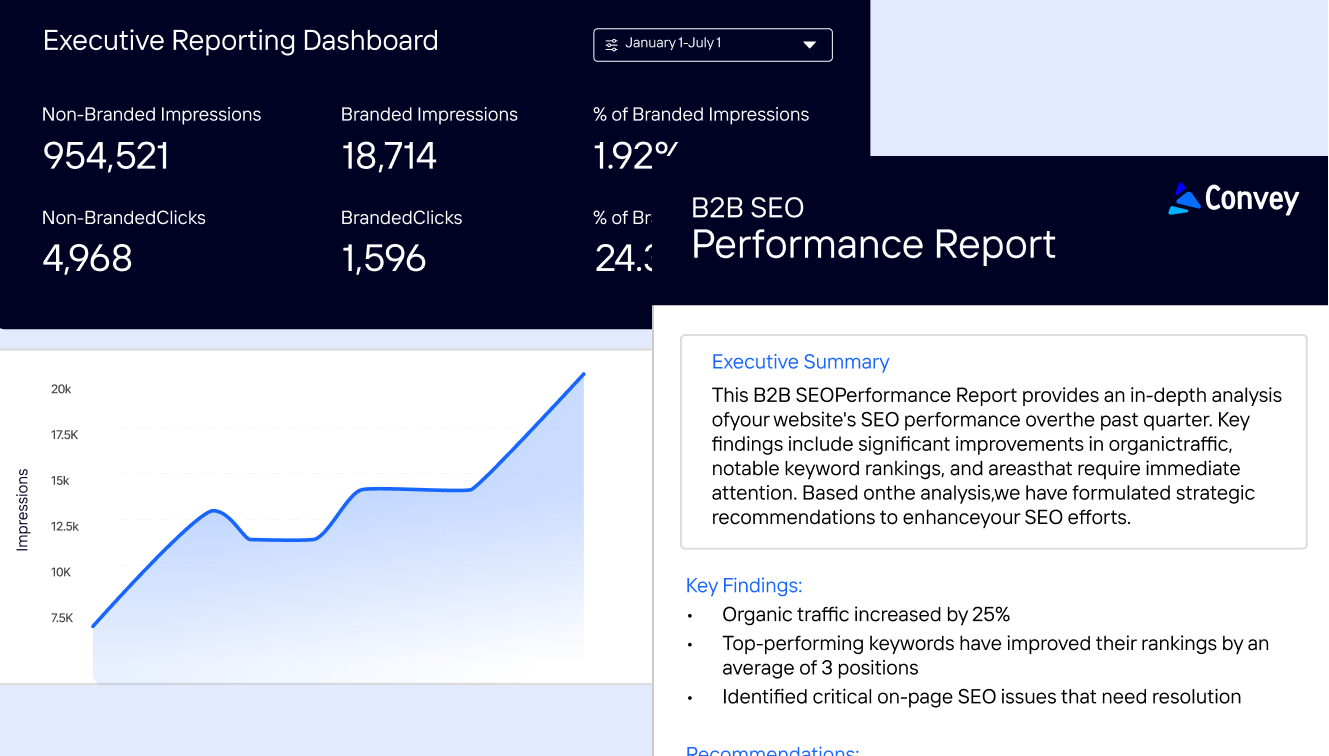This screenshot has height=756, width=1329.
Task: Open the Executive Summary heading link
Action: click(x=800, y=362)
